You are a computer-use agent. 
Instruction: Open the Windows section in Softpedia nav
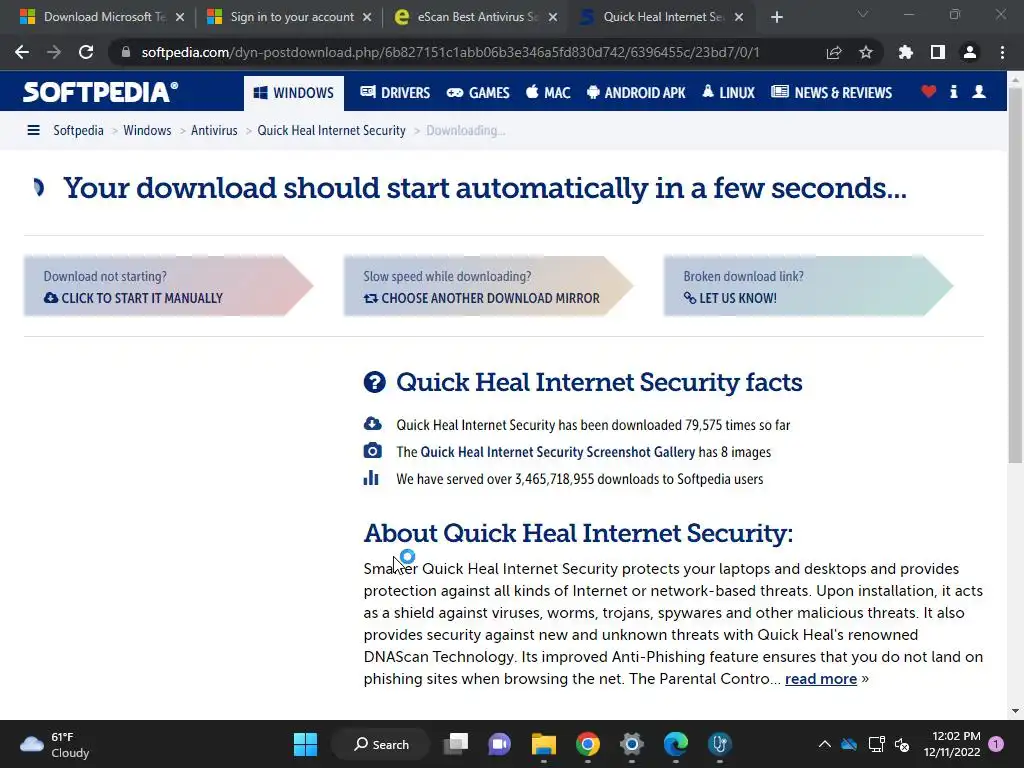294,93
